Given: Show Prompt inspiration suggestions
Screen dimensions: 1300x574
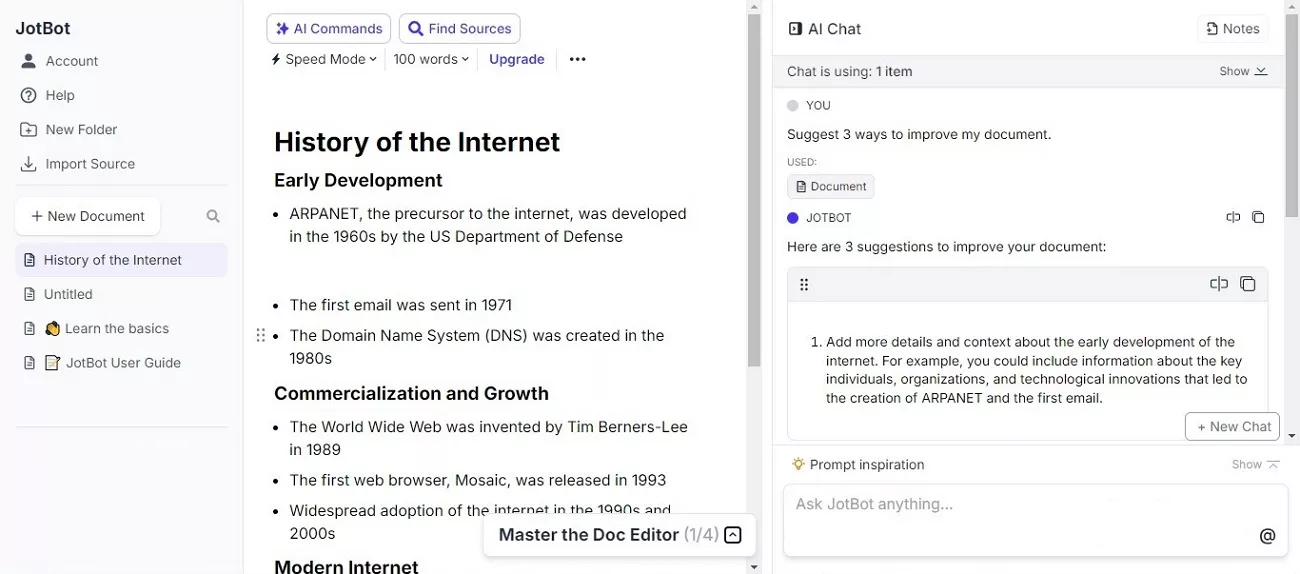Looking at the screenshot, I should point(1255,464).
